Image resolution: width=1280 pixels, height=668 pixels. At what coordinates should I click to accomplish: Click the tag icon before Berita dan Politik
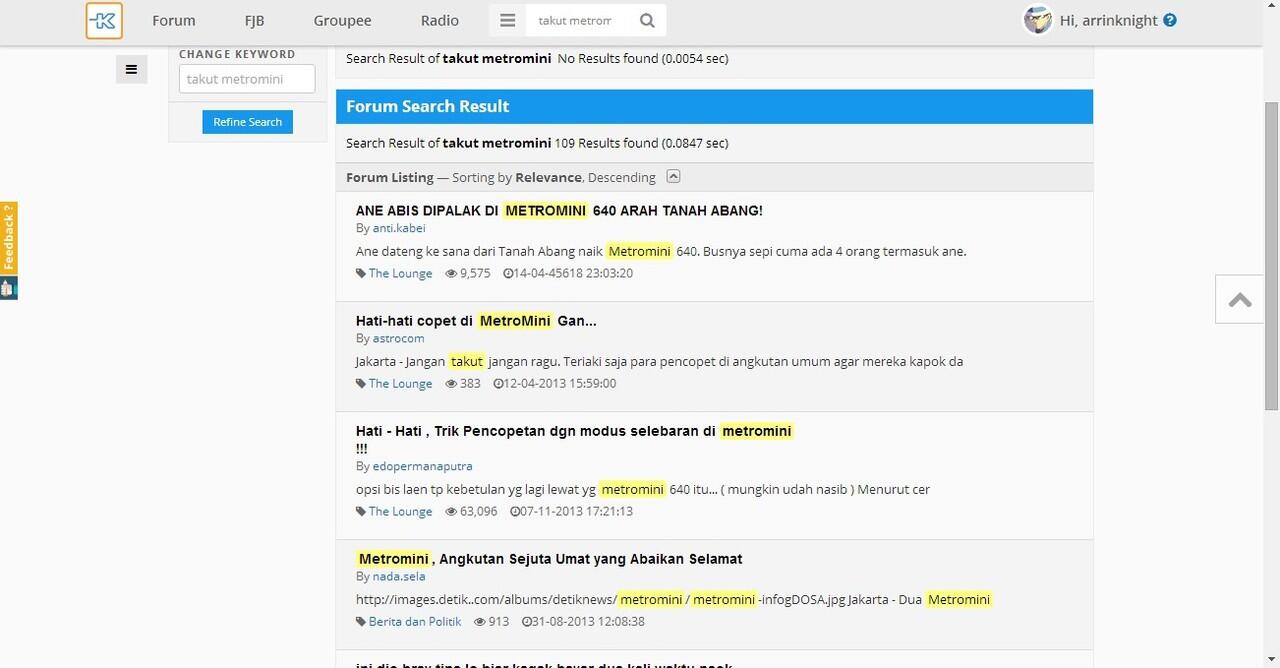click(x=361, y=621)
